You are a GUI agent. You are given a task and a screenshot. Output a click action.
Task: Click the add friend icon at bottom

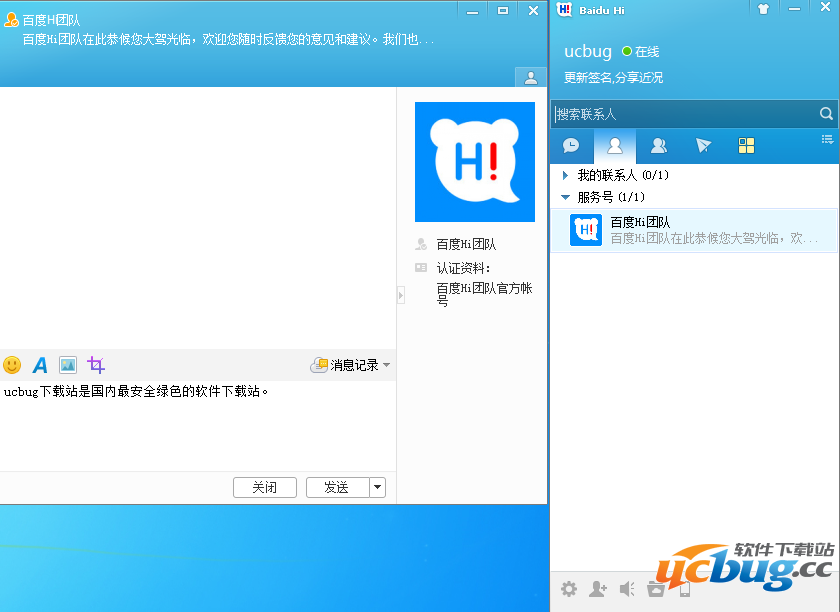click(598, 589)
